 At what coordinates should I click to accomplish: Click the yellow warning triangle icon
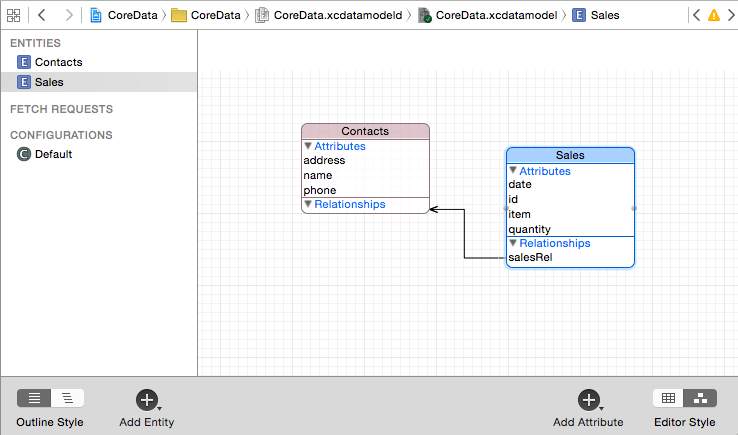pos(713,16)
